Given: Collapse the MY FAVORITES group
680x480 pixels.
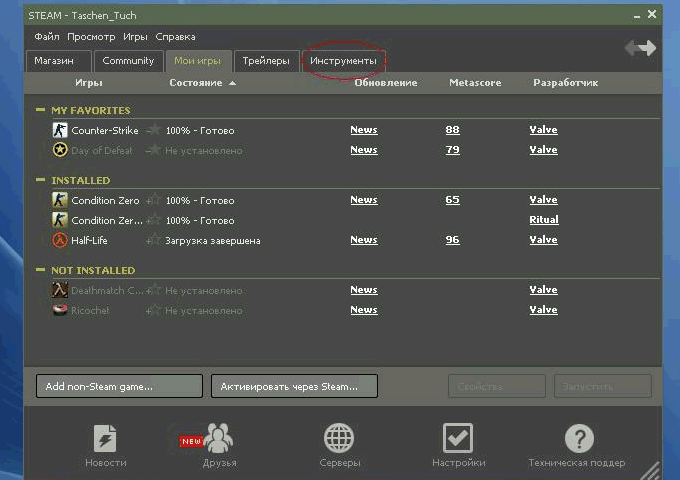Looking at the screenshot, I should [x=40, y=110].
